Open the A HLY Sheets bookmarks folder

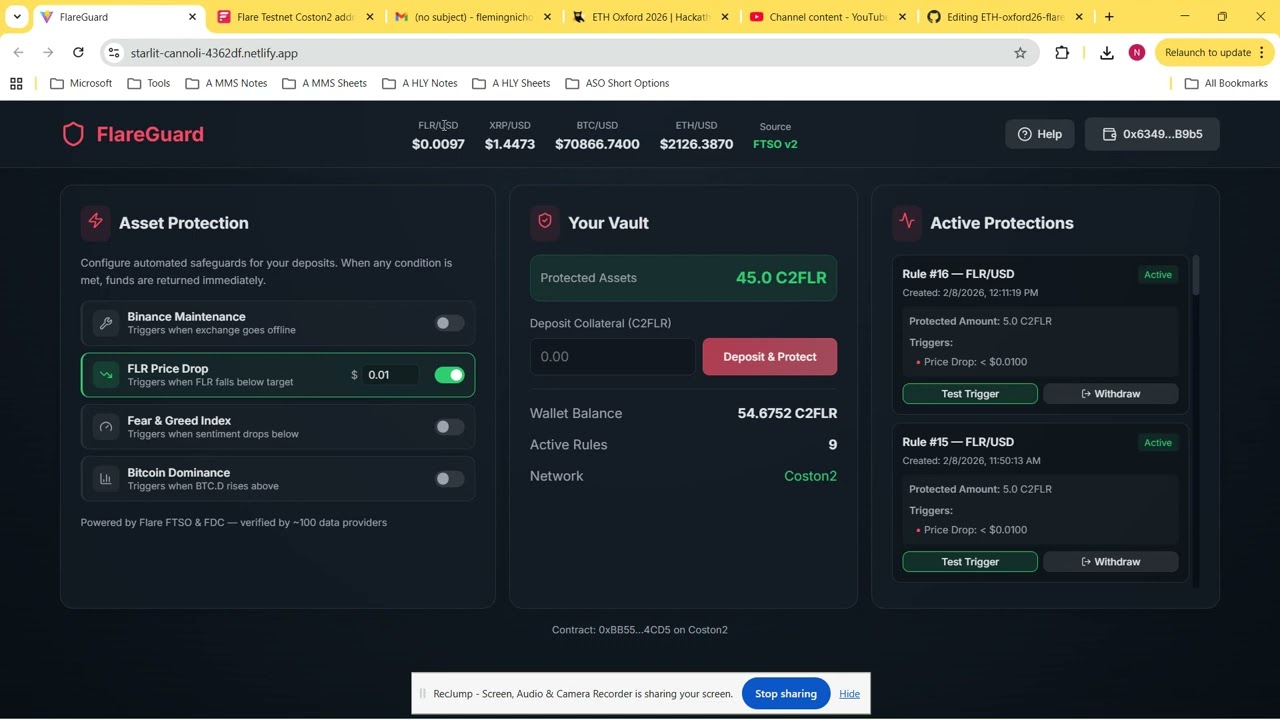[x=511, y=83]
